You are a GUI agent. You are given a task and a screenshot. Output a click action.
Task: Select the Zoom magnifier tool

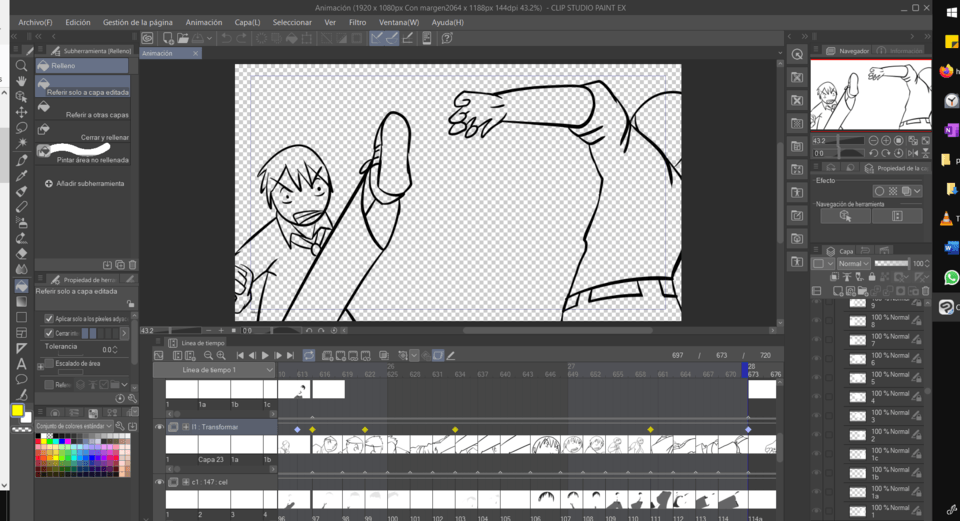point(21,66)
